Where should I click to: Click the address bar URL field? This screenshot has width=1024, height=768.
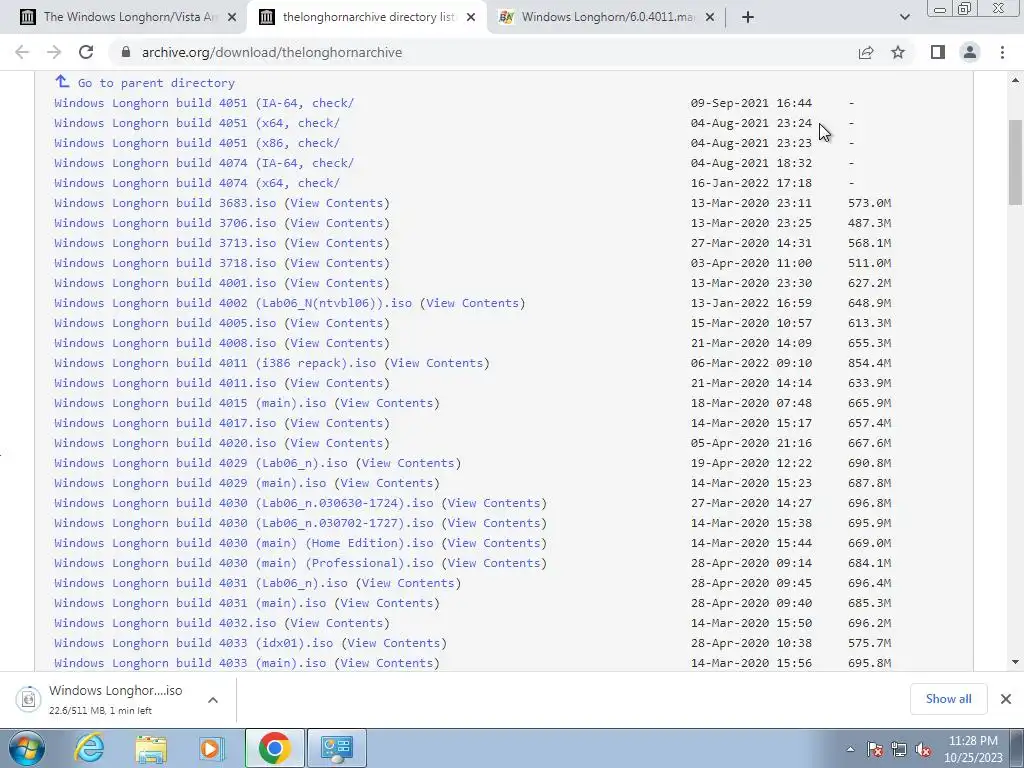(x=272, y=52)
